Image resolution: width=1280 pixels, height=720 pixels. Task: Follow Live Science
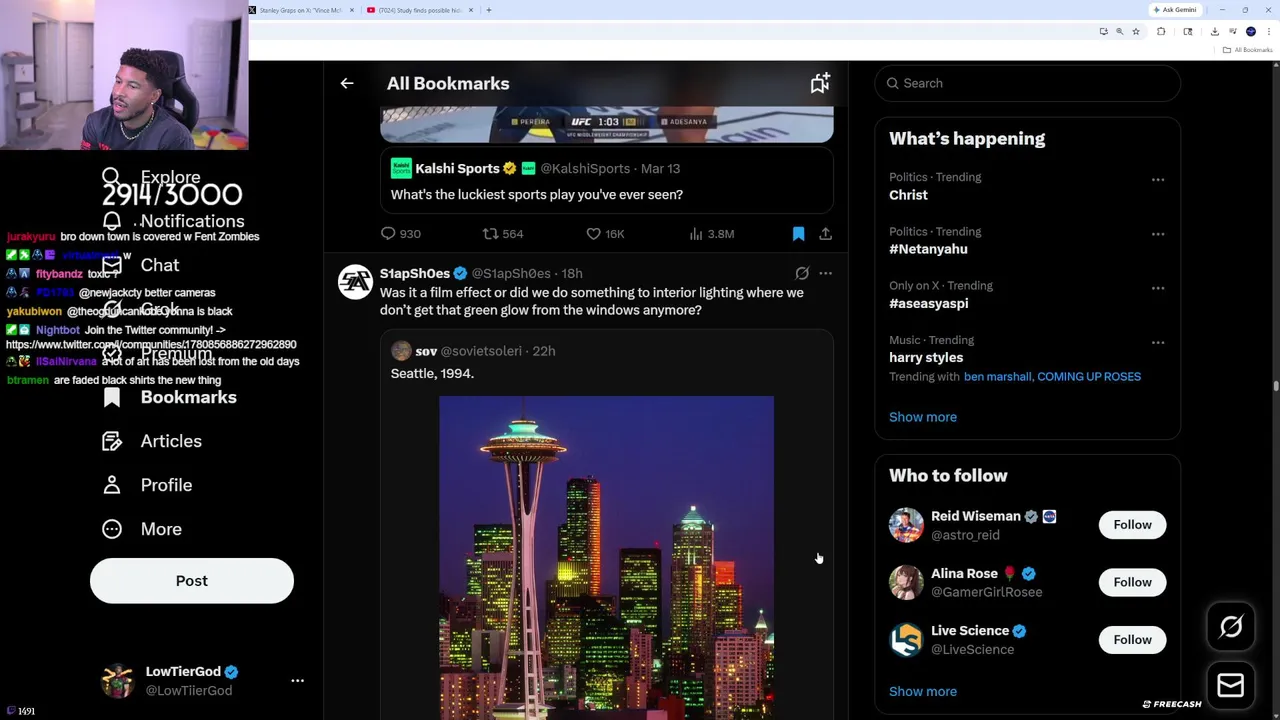pyautogui.click(x=1132, y=639)
